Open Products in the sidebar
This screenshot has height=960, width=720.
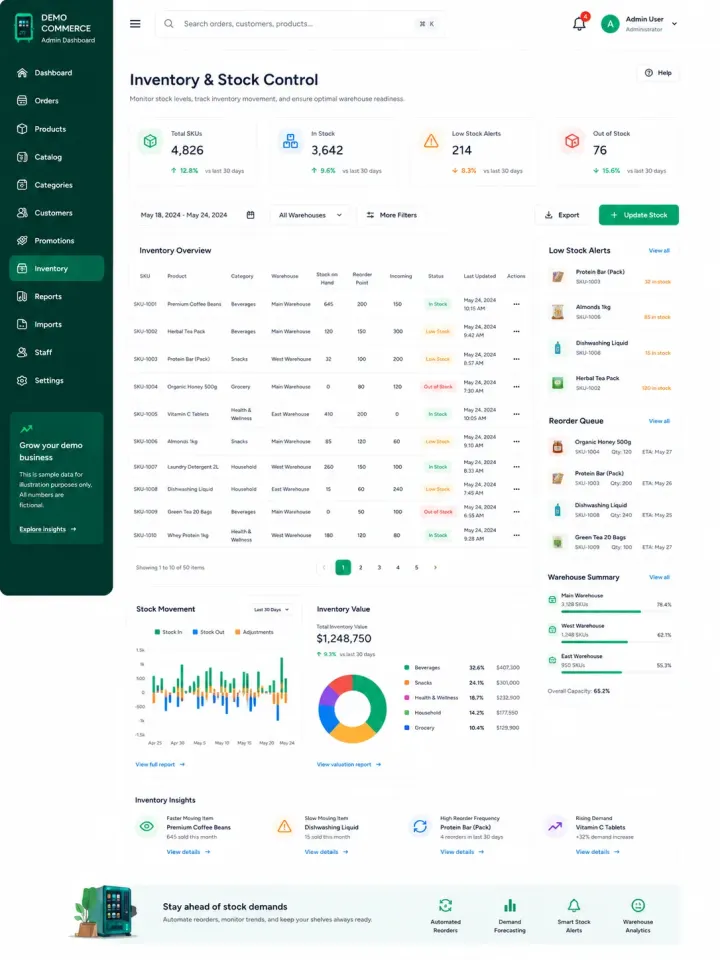(x=56, y=129)
